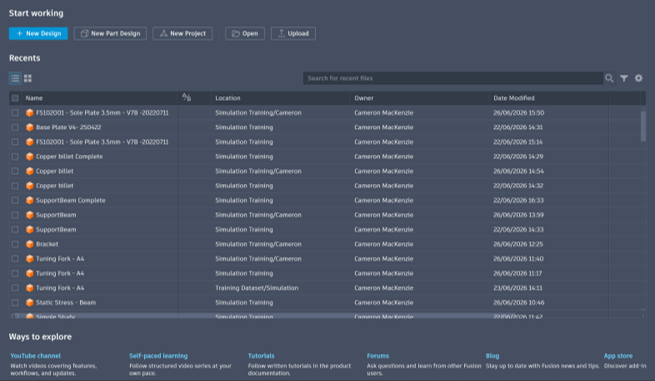Click design icon of SupportBeam dated 22/06/2026 14:33
The width and height of the screenshot is (655, 381).
(30, 230)
